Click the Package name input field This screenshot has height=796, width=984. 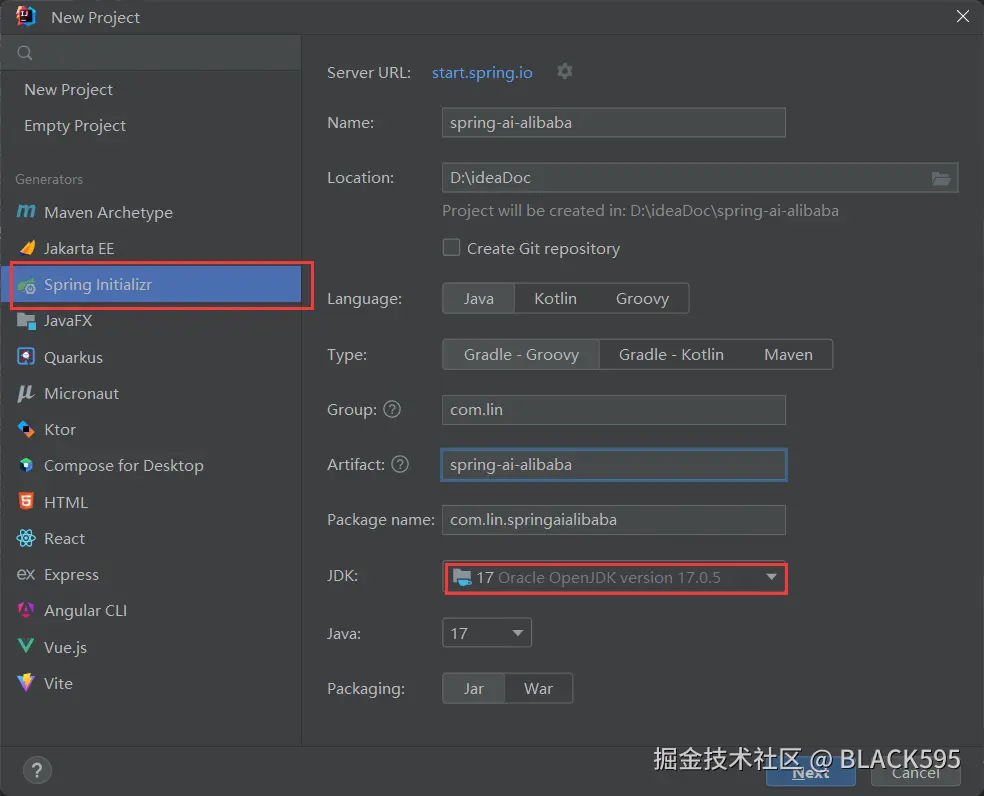click(x=614, y=520)
